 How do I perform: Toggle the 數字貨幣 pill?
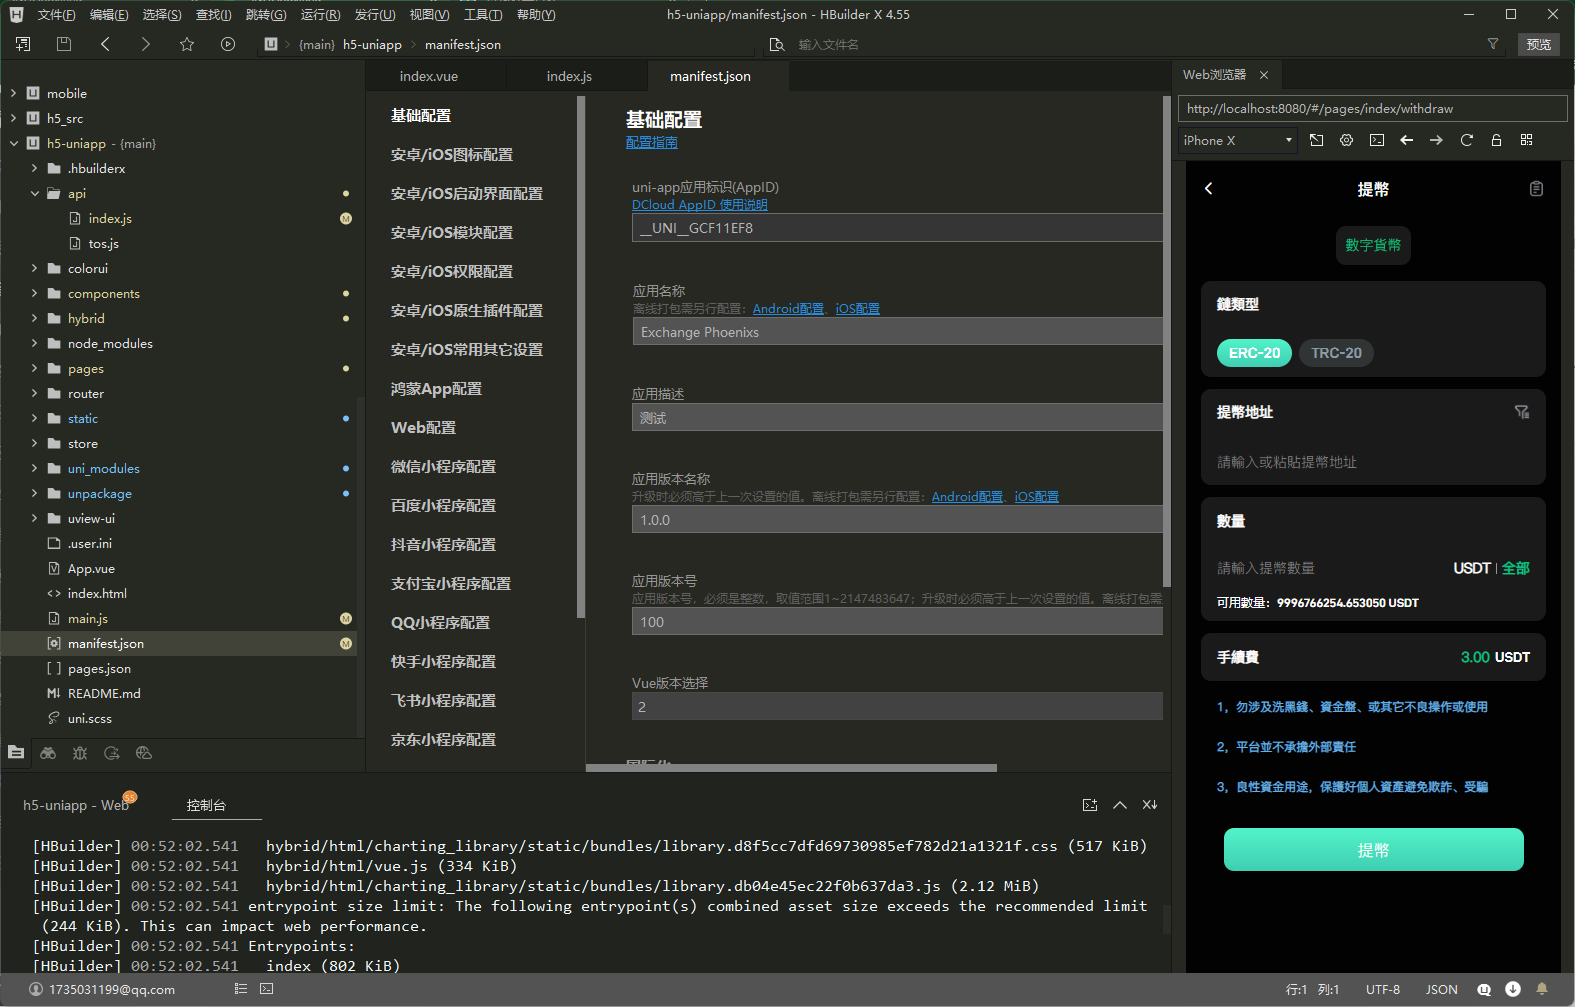(x=1373, y=245)
